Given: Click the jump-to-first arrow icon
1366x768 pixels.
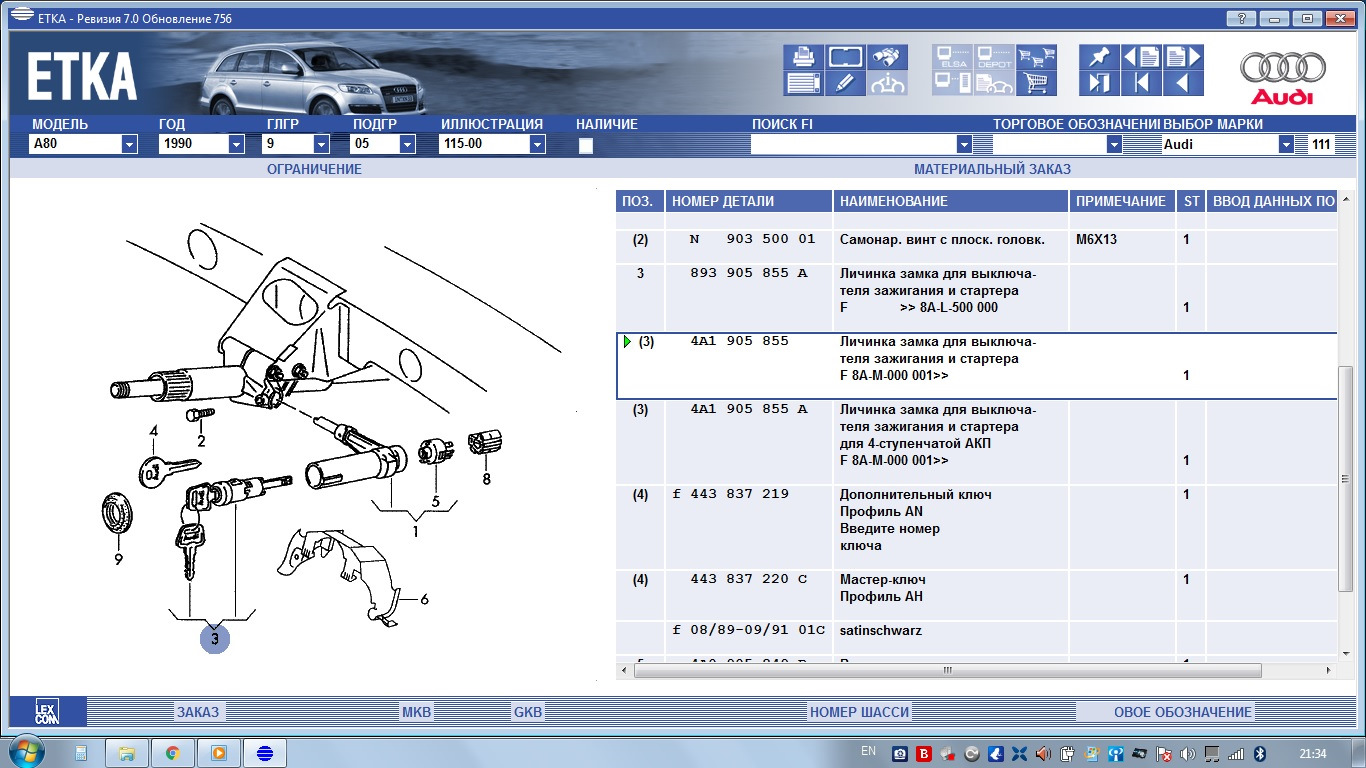Looking at the screenshot, I should click(1142, 83).
